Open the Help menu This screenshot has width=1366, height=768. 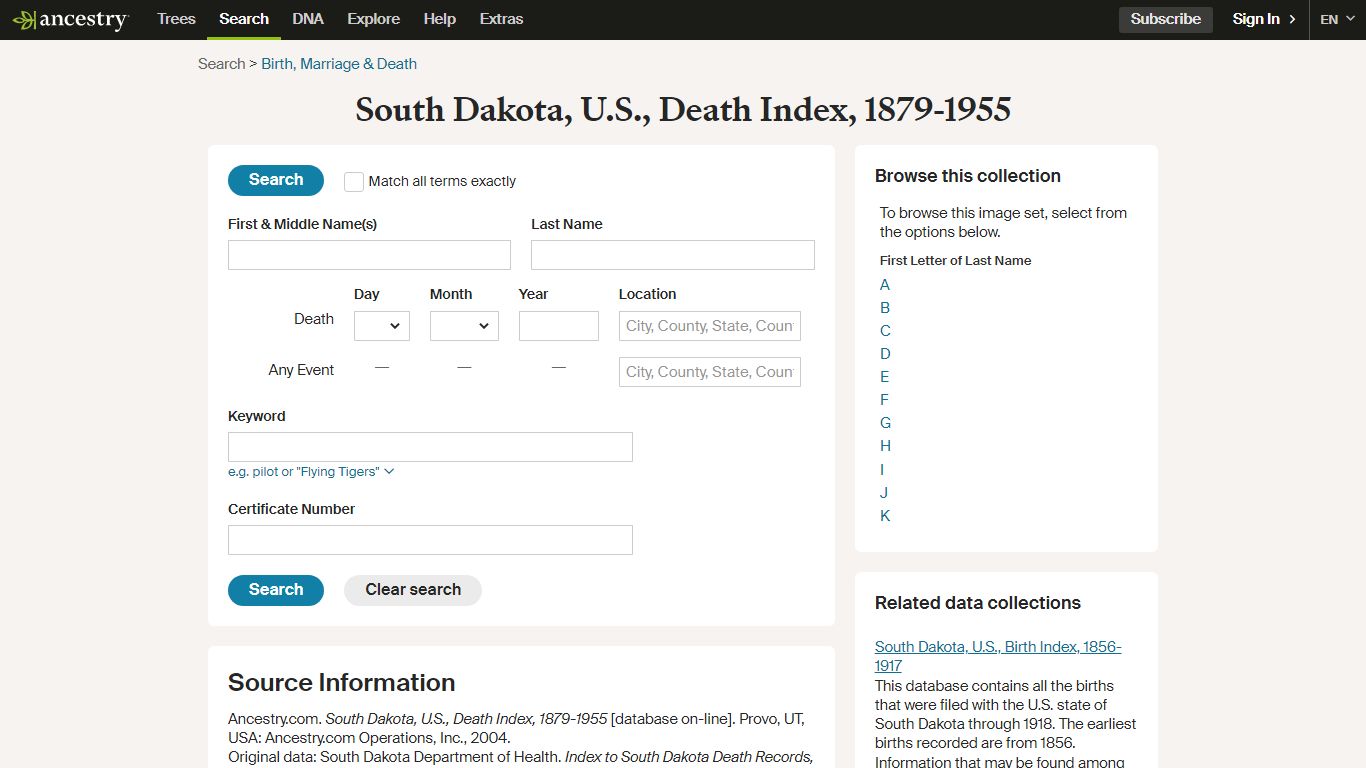(x=439, y=19)
